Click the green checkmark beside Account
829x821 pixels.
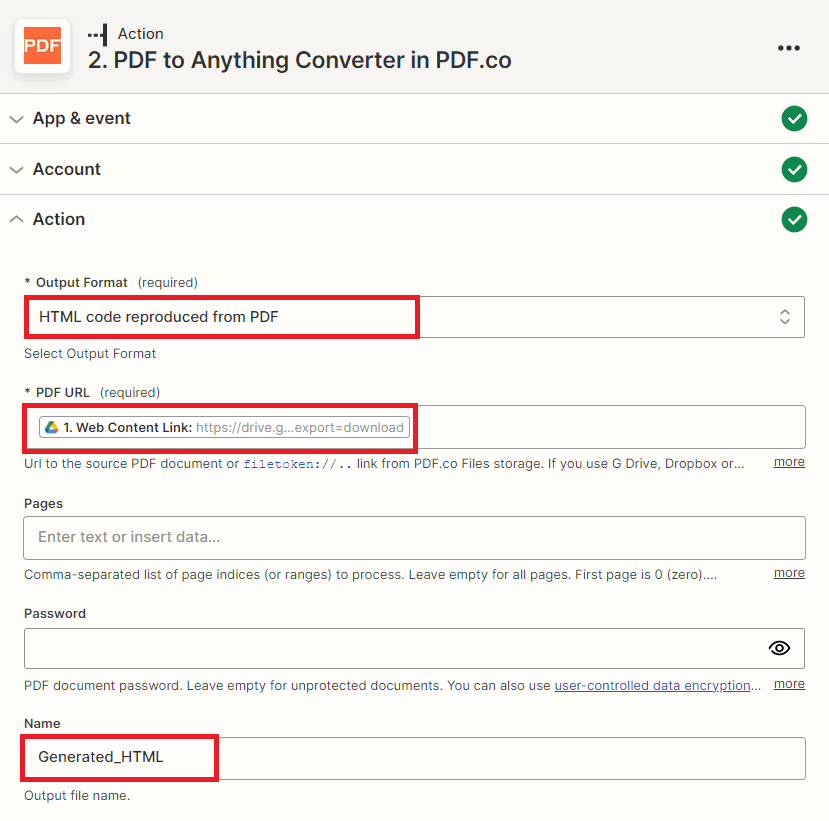pos(794,169)
